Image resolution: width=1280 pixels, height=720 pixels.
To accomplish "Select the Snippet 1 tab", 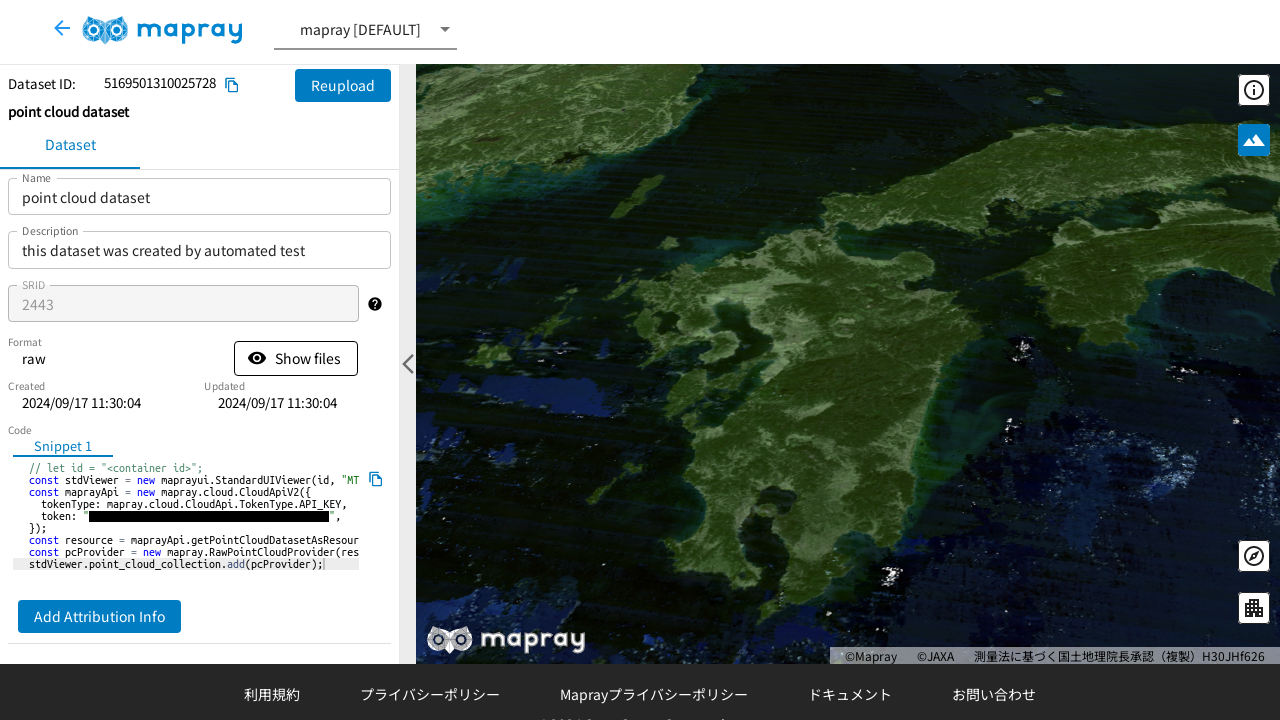I will [x=63, y=446].
